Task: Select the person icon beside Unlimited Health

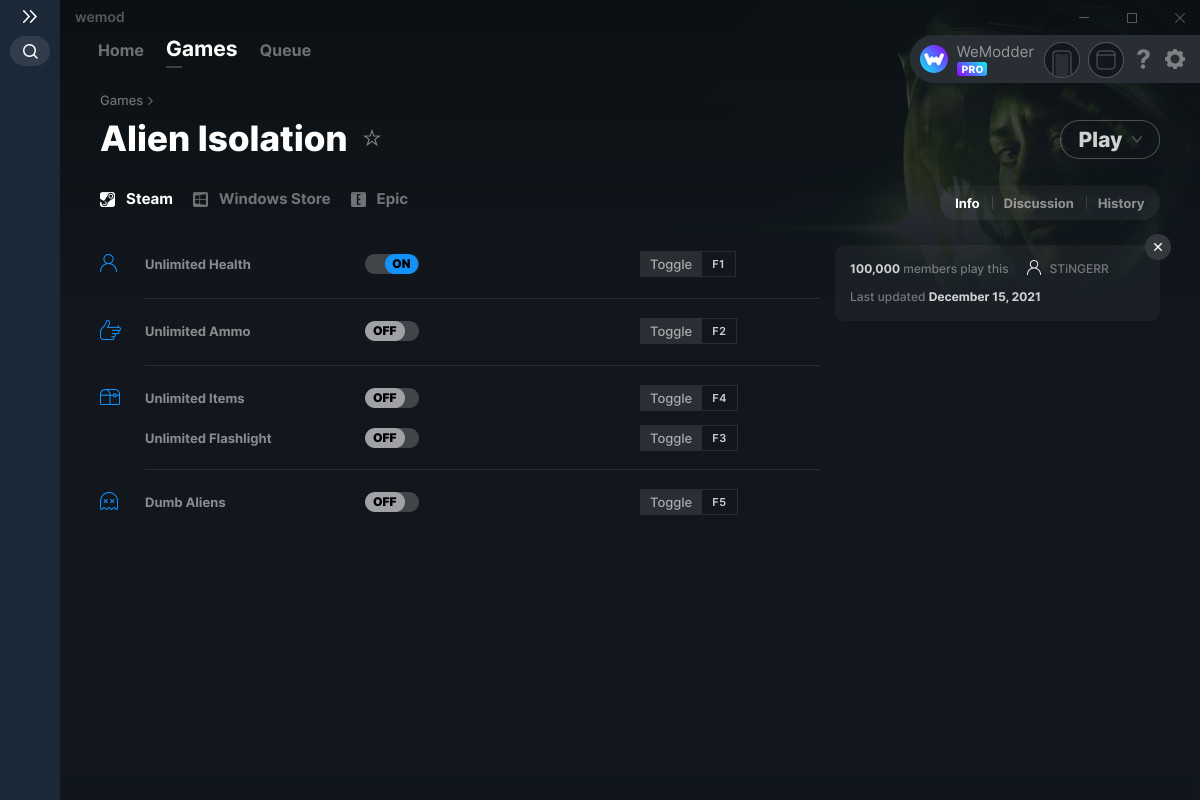Action: (x=109, y=262)
